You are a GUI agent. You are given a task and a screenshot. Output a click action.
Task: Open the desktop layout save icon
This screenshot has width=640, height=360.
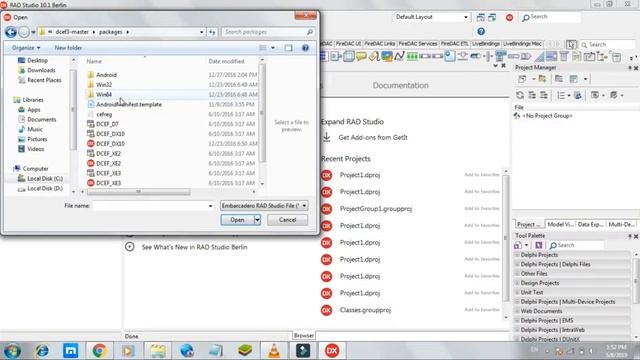(481, 17)
